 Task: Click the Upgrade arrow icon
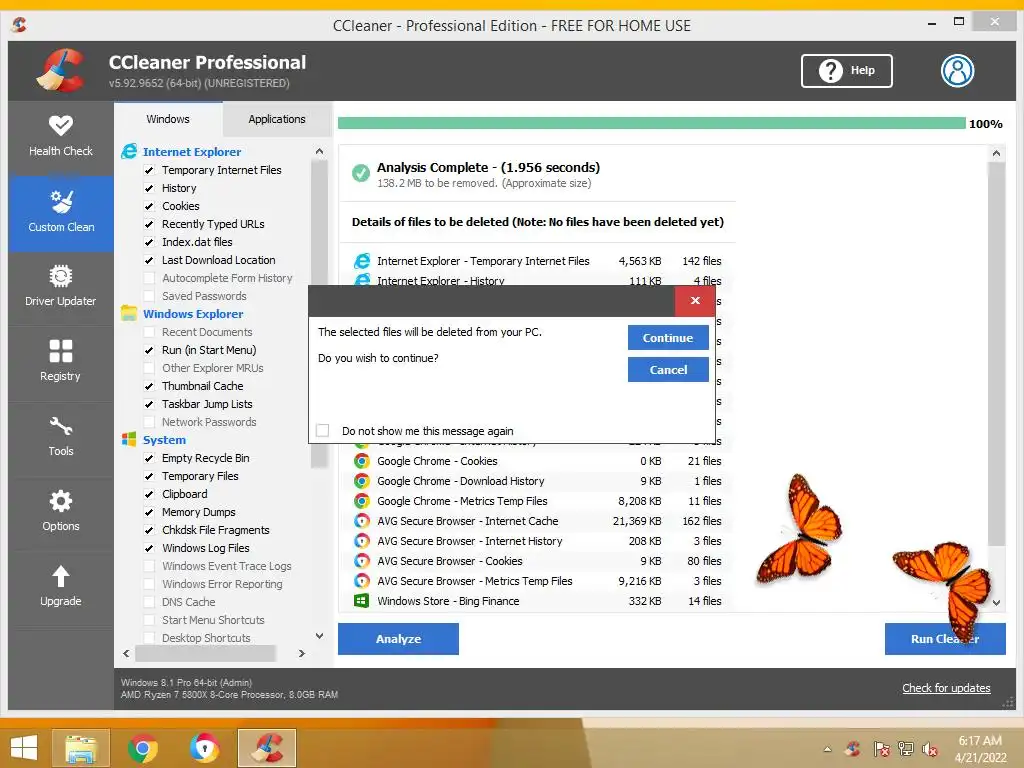click(x=61, y=577)
